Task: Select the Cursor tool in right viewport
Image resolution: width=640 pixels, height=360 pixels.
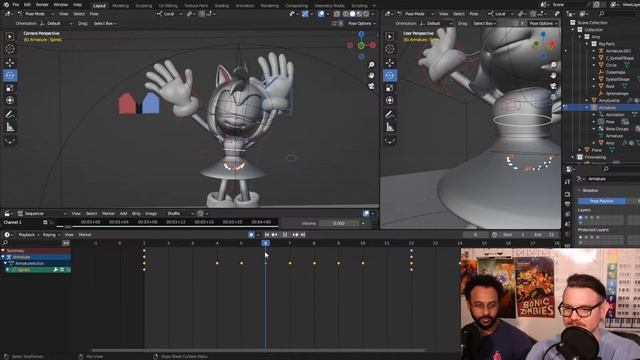Action: [390, 49]
